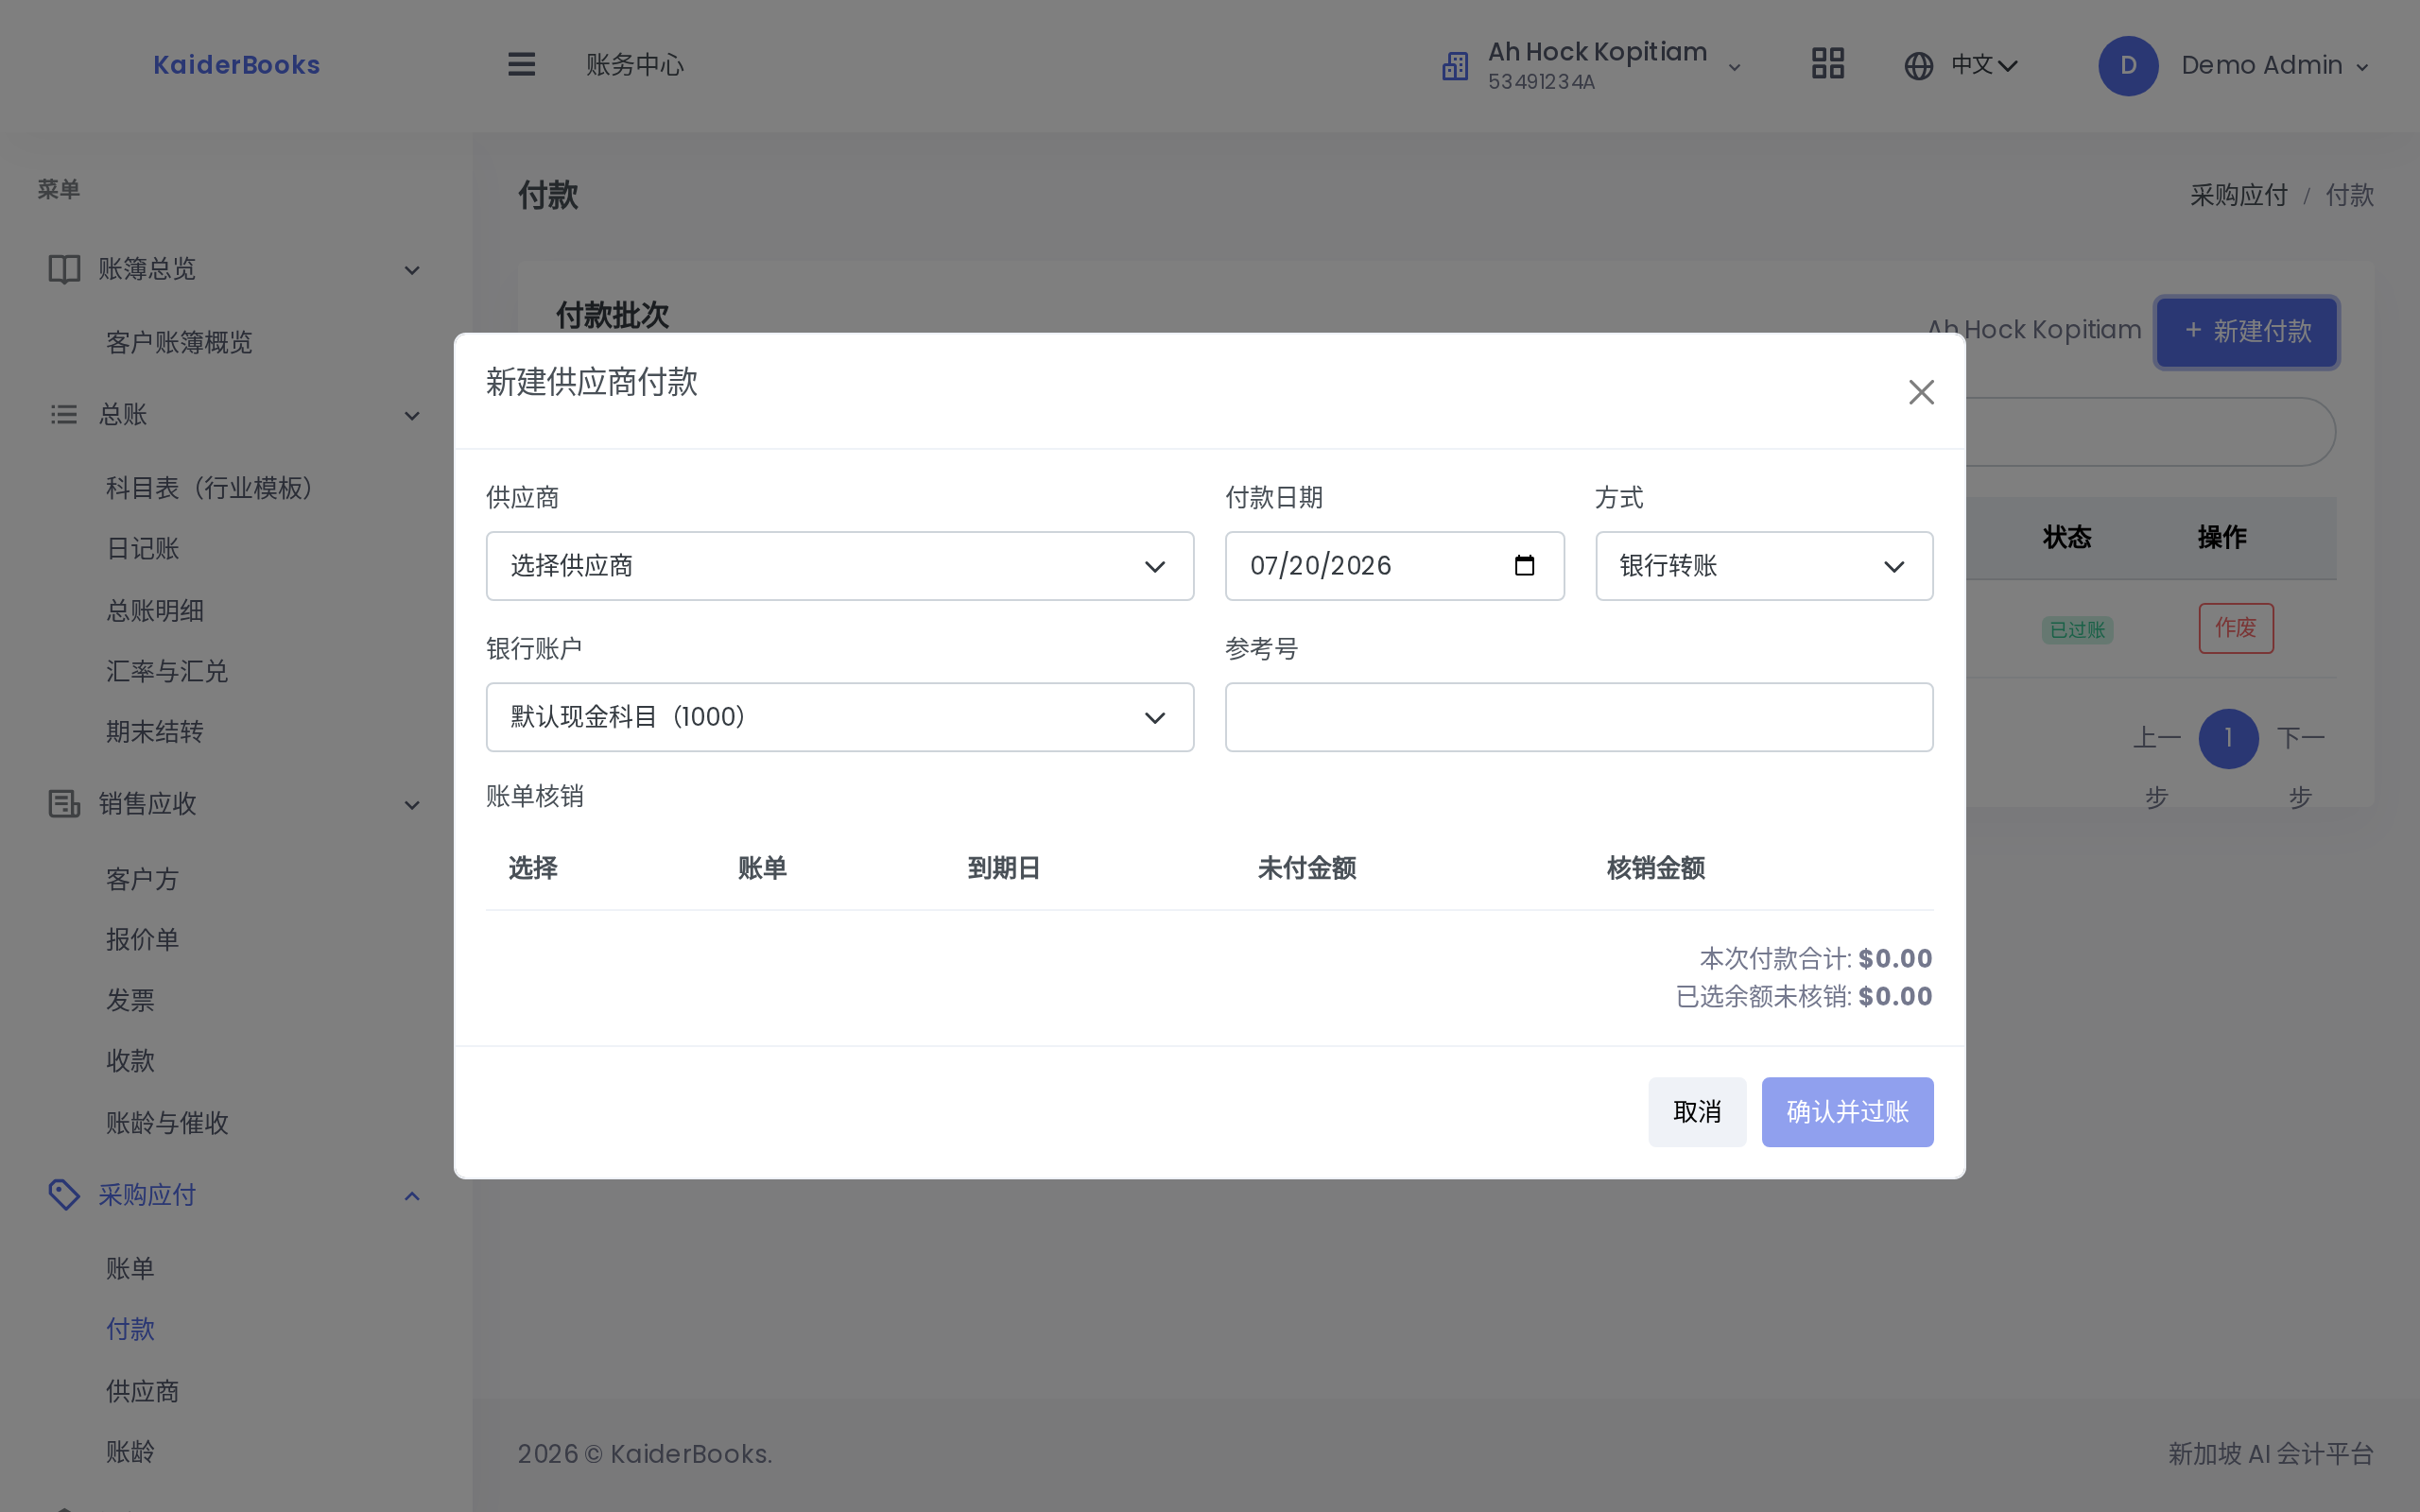
Task: Click the 到期日 column header
Action: tap(1004, 868)
